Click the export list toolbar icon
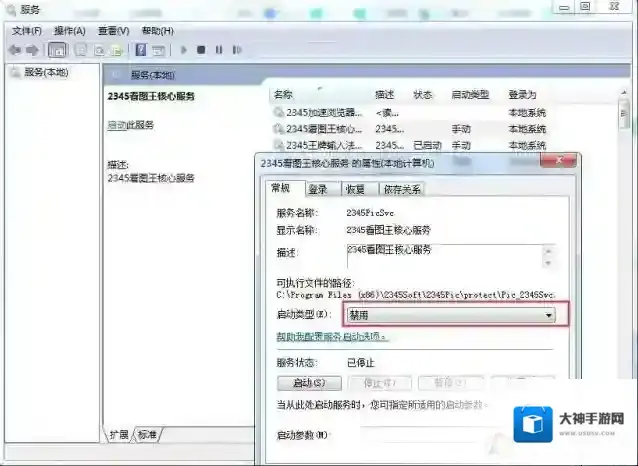This screenshot has width=638, height=466. [x=117, y=50]
